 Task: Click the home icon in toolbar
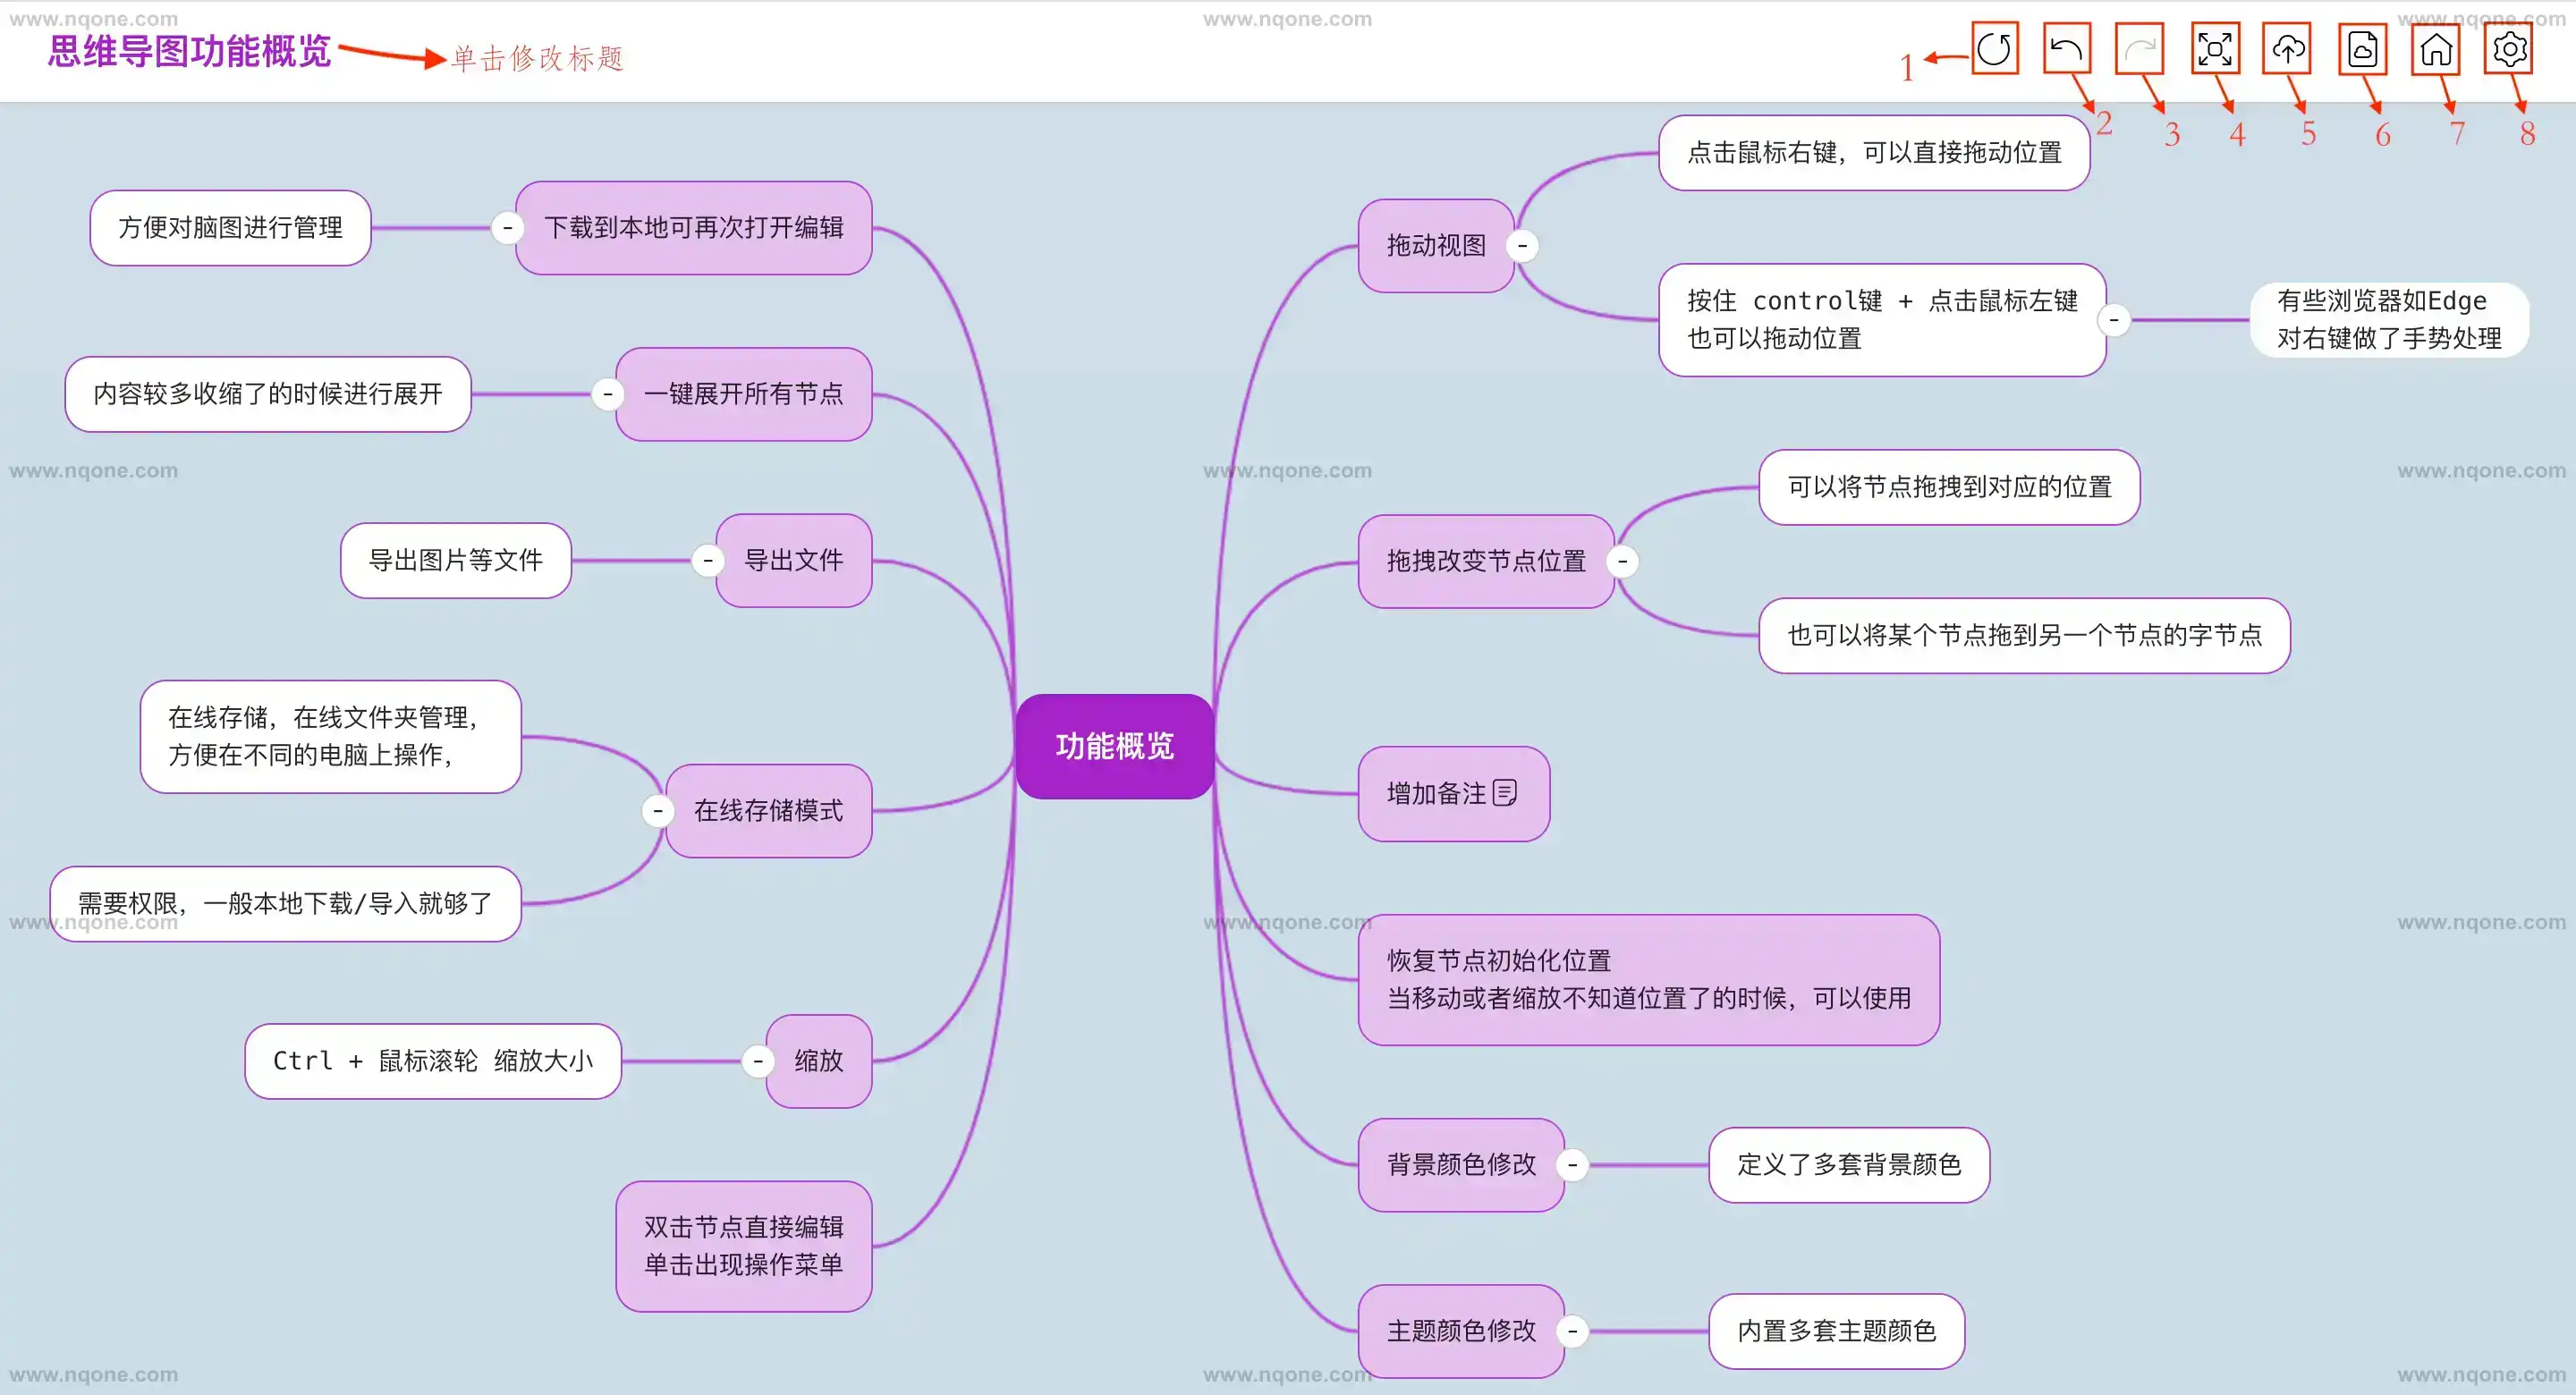pos(2436,49)
